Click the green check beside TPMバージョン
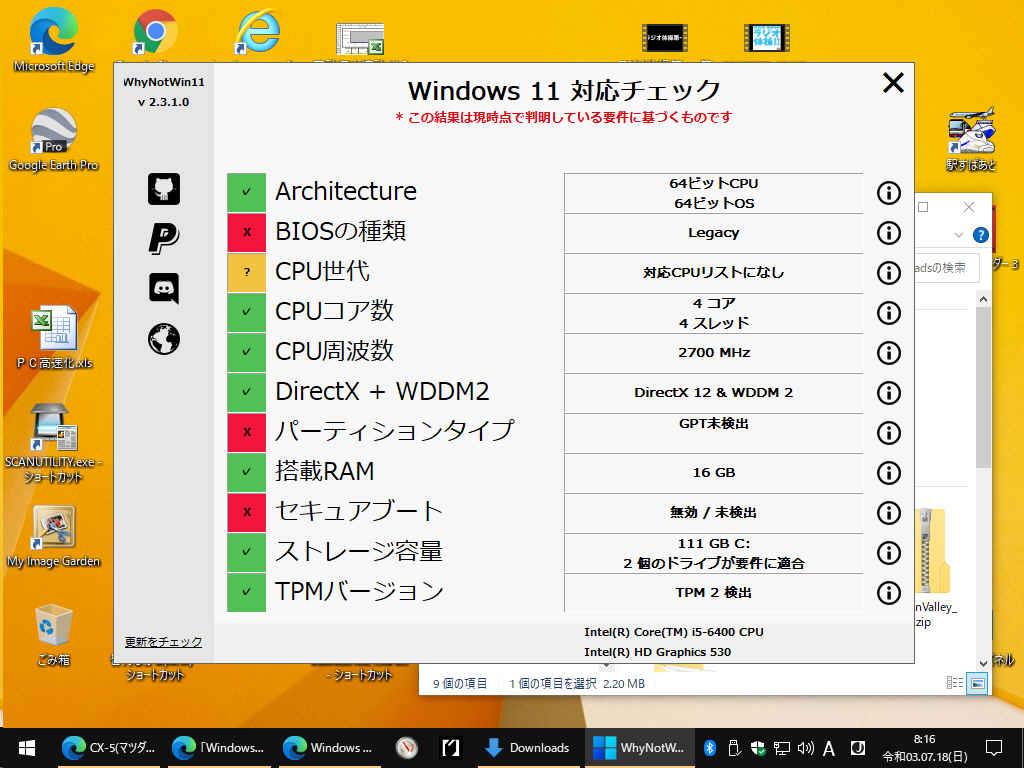The height and width of the screenshot is (768, 1024). 246,592
